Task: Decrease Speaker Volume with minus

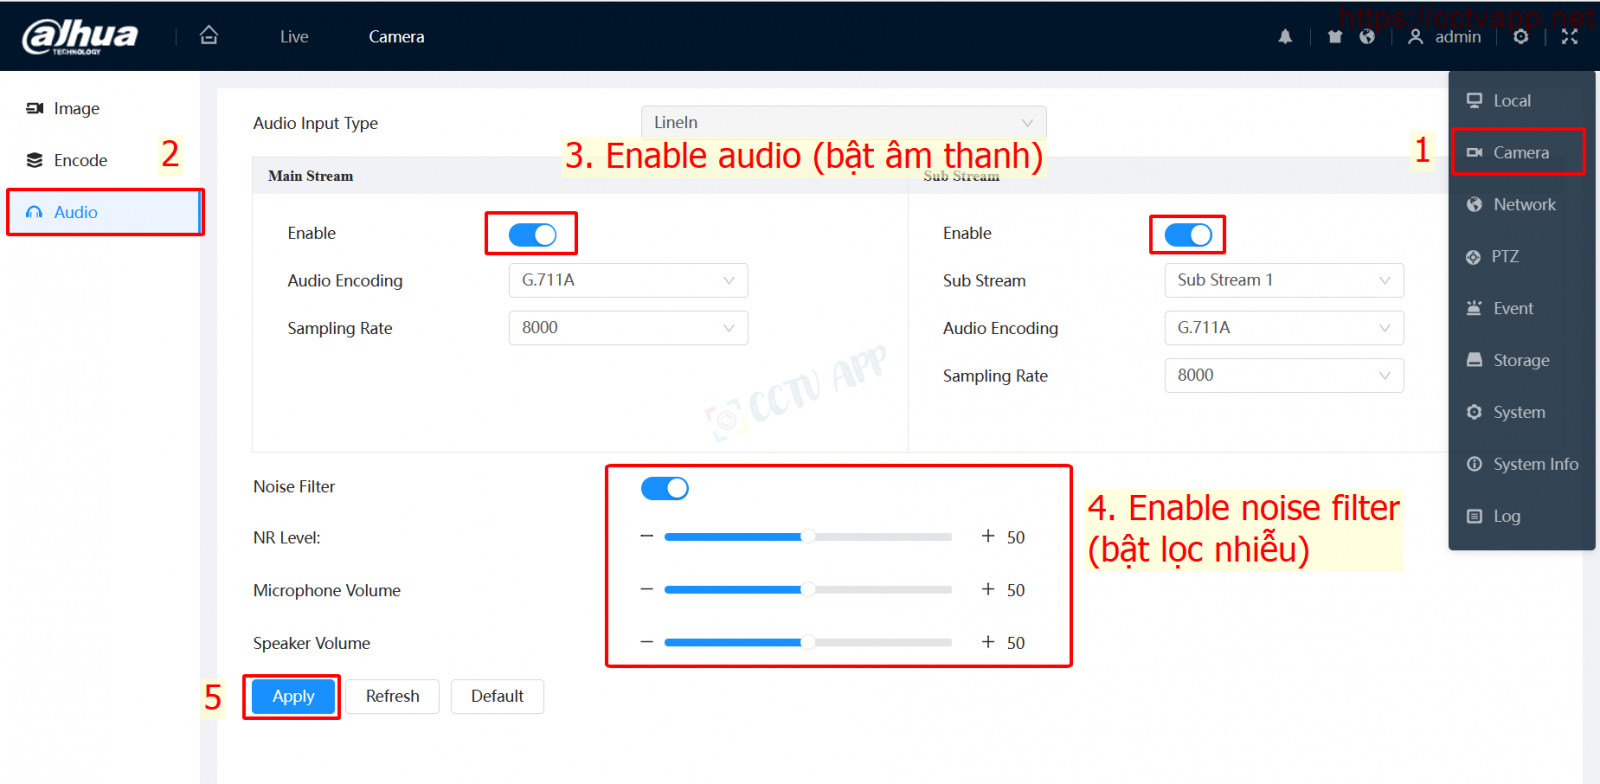Action: [x=647, y=642]
